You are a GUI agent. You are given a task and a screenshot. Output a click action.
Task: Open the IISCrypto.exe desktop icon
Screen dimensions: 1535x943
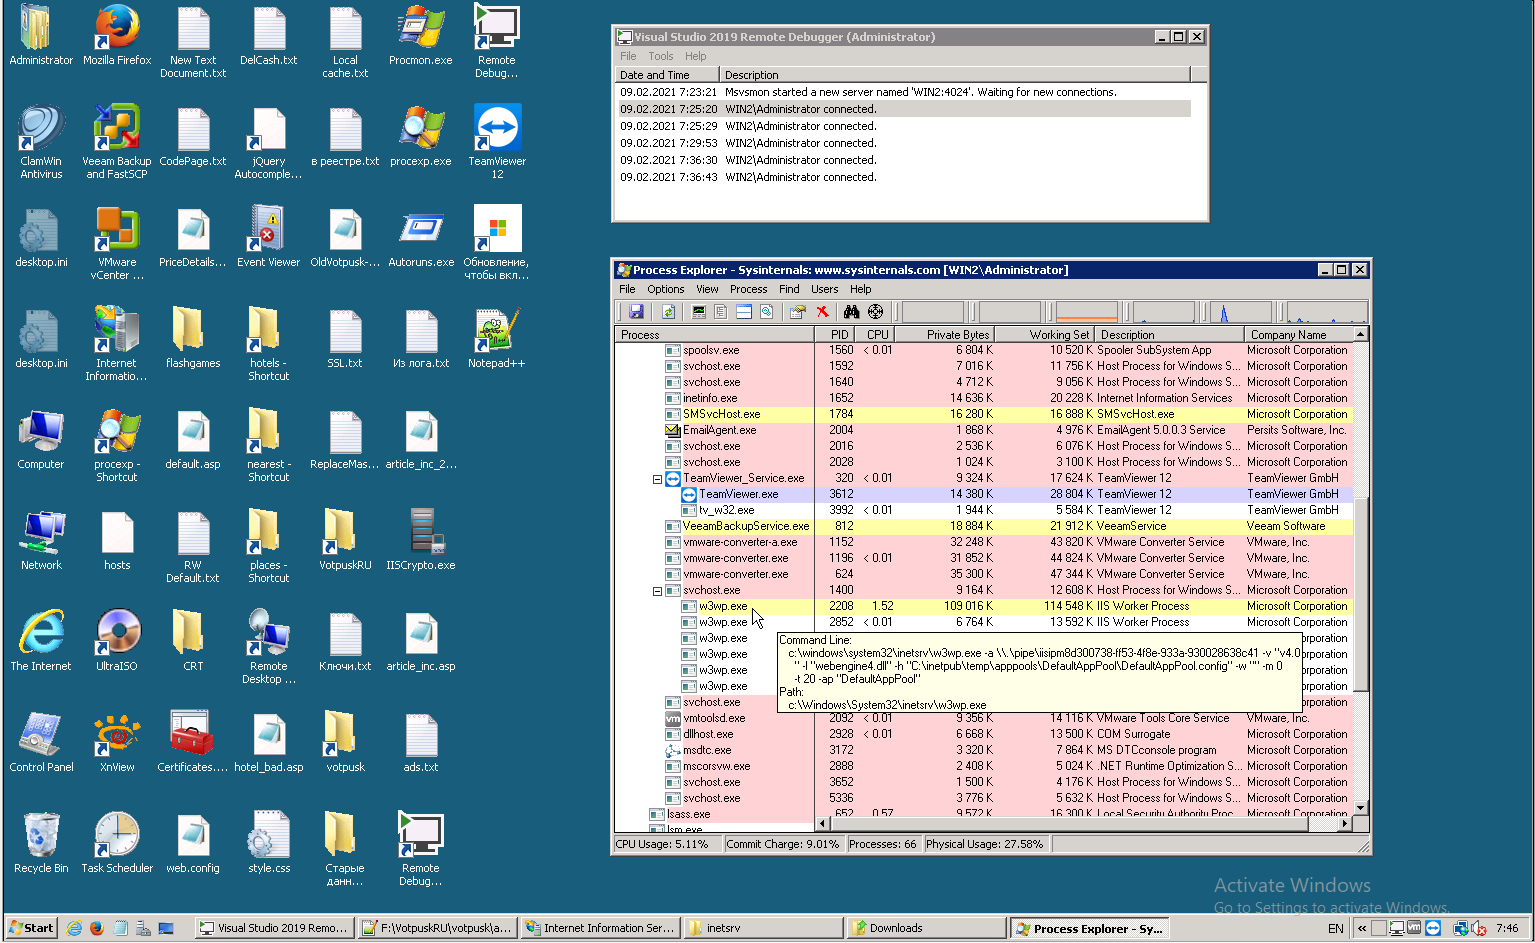pyautogui.click(x=421, y=540)
